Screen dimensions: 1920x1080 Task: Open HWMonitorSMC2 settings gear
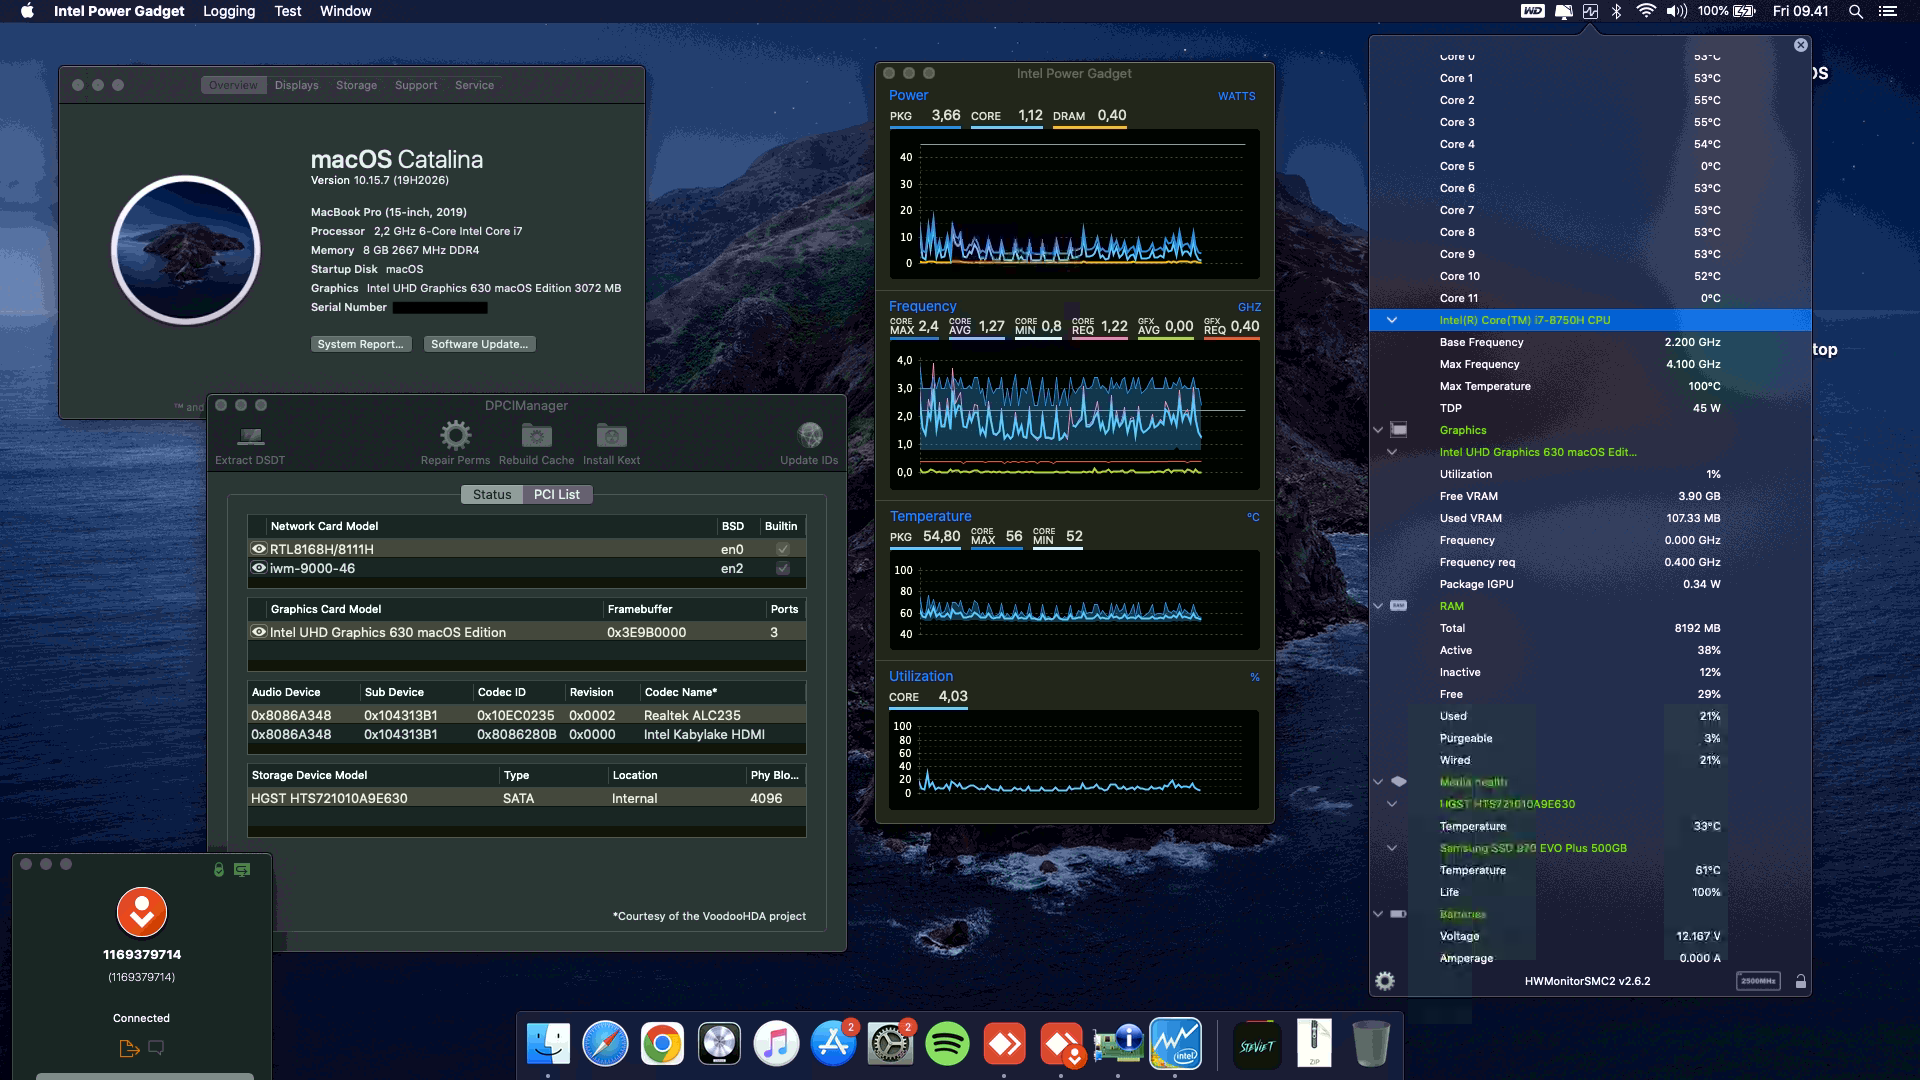coord(1385,981)
